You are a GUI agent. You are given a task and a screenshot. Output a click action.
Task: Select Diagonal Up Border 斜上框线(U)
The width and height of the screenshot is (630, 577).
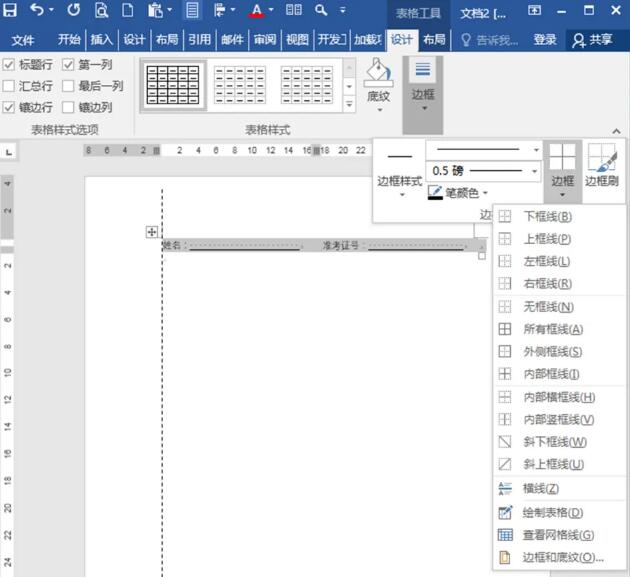pyautogui.click(x=559, y=464)
